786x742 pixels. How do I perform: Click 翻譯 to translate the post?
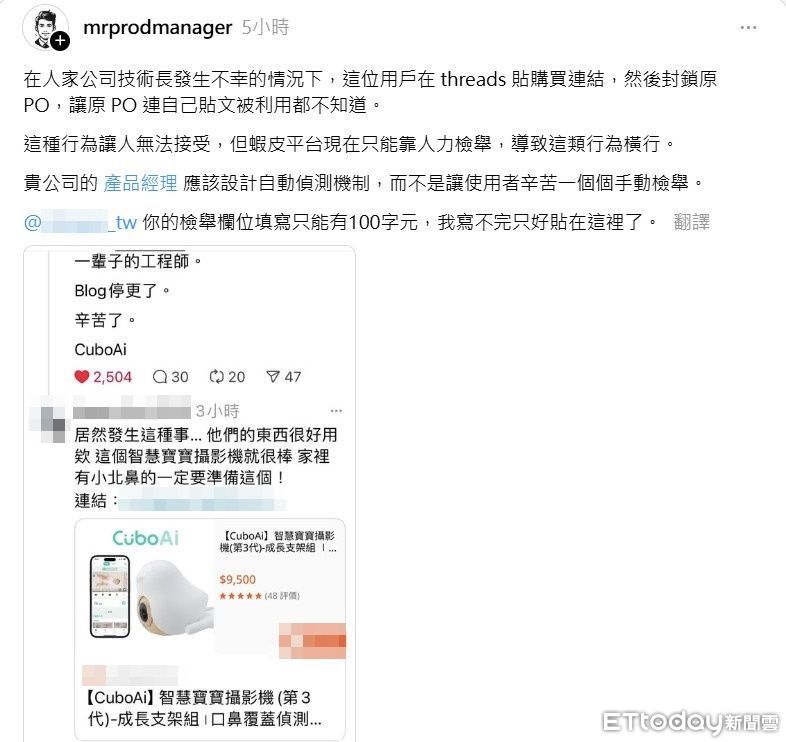pos(691,222)
